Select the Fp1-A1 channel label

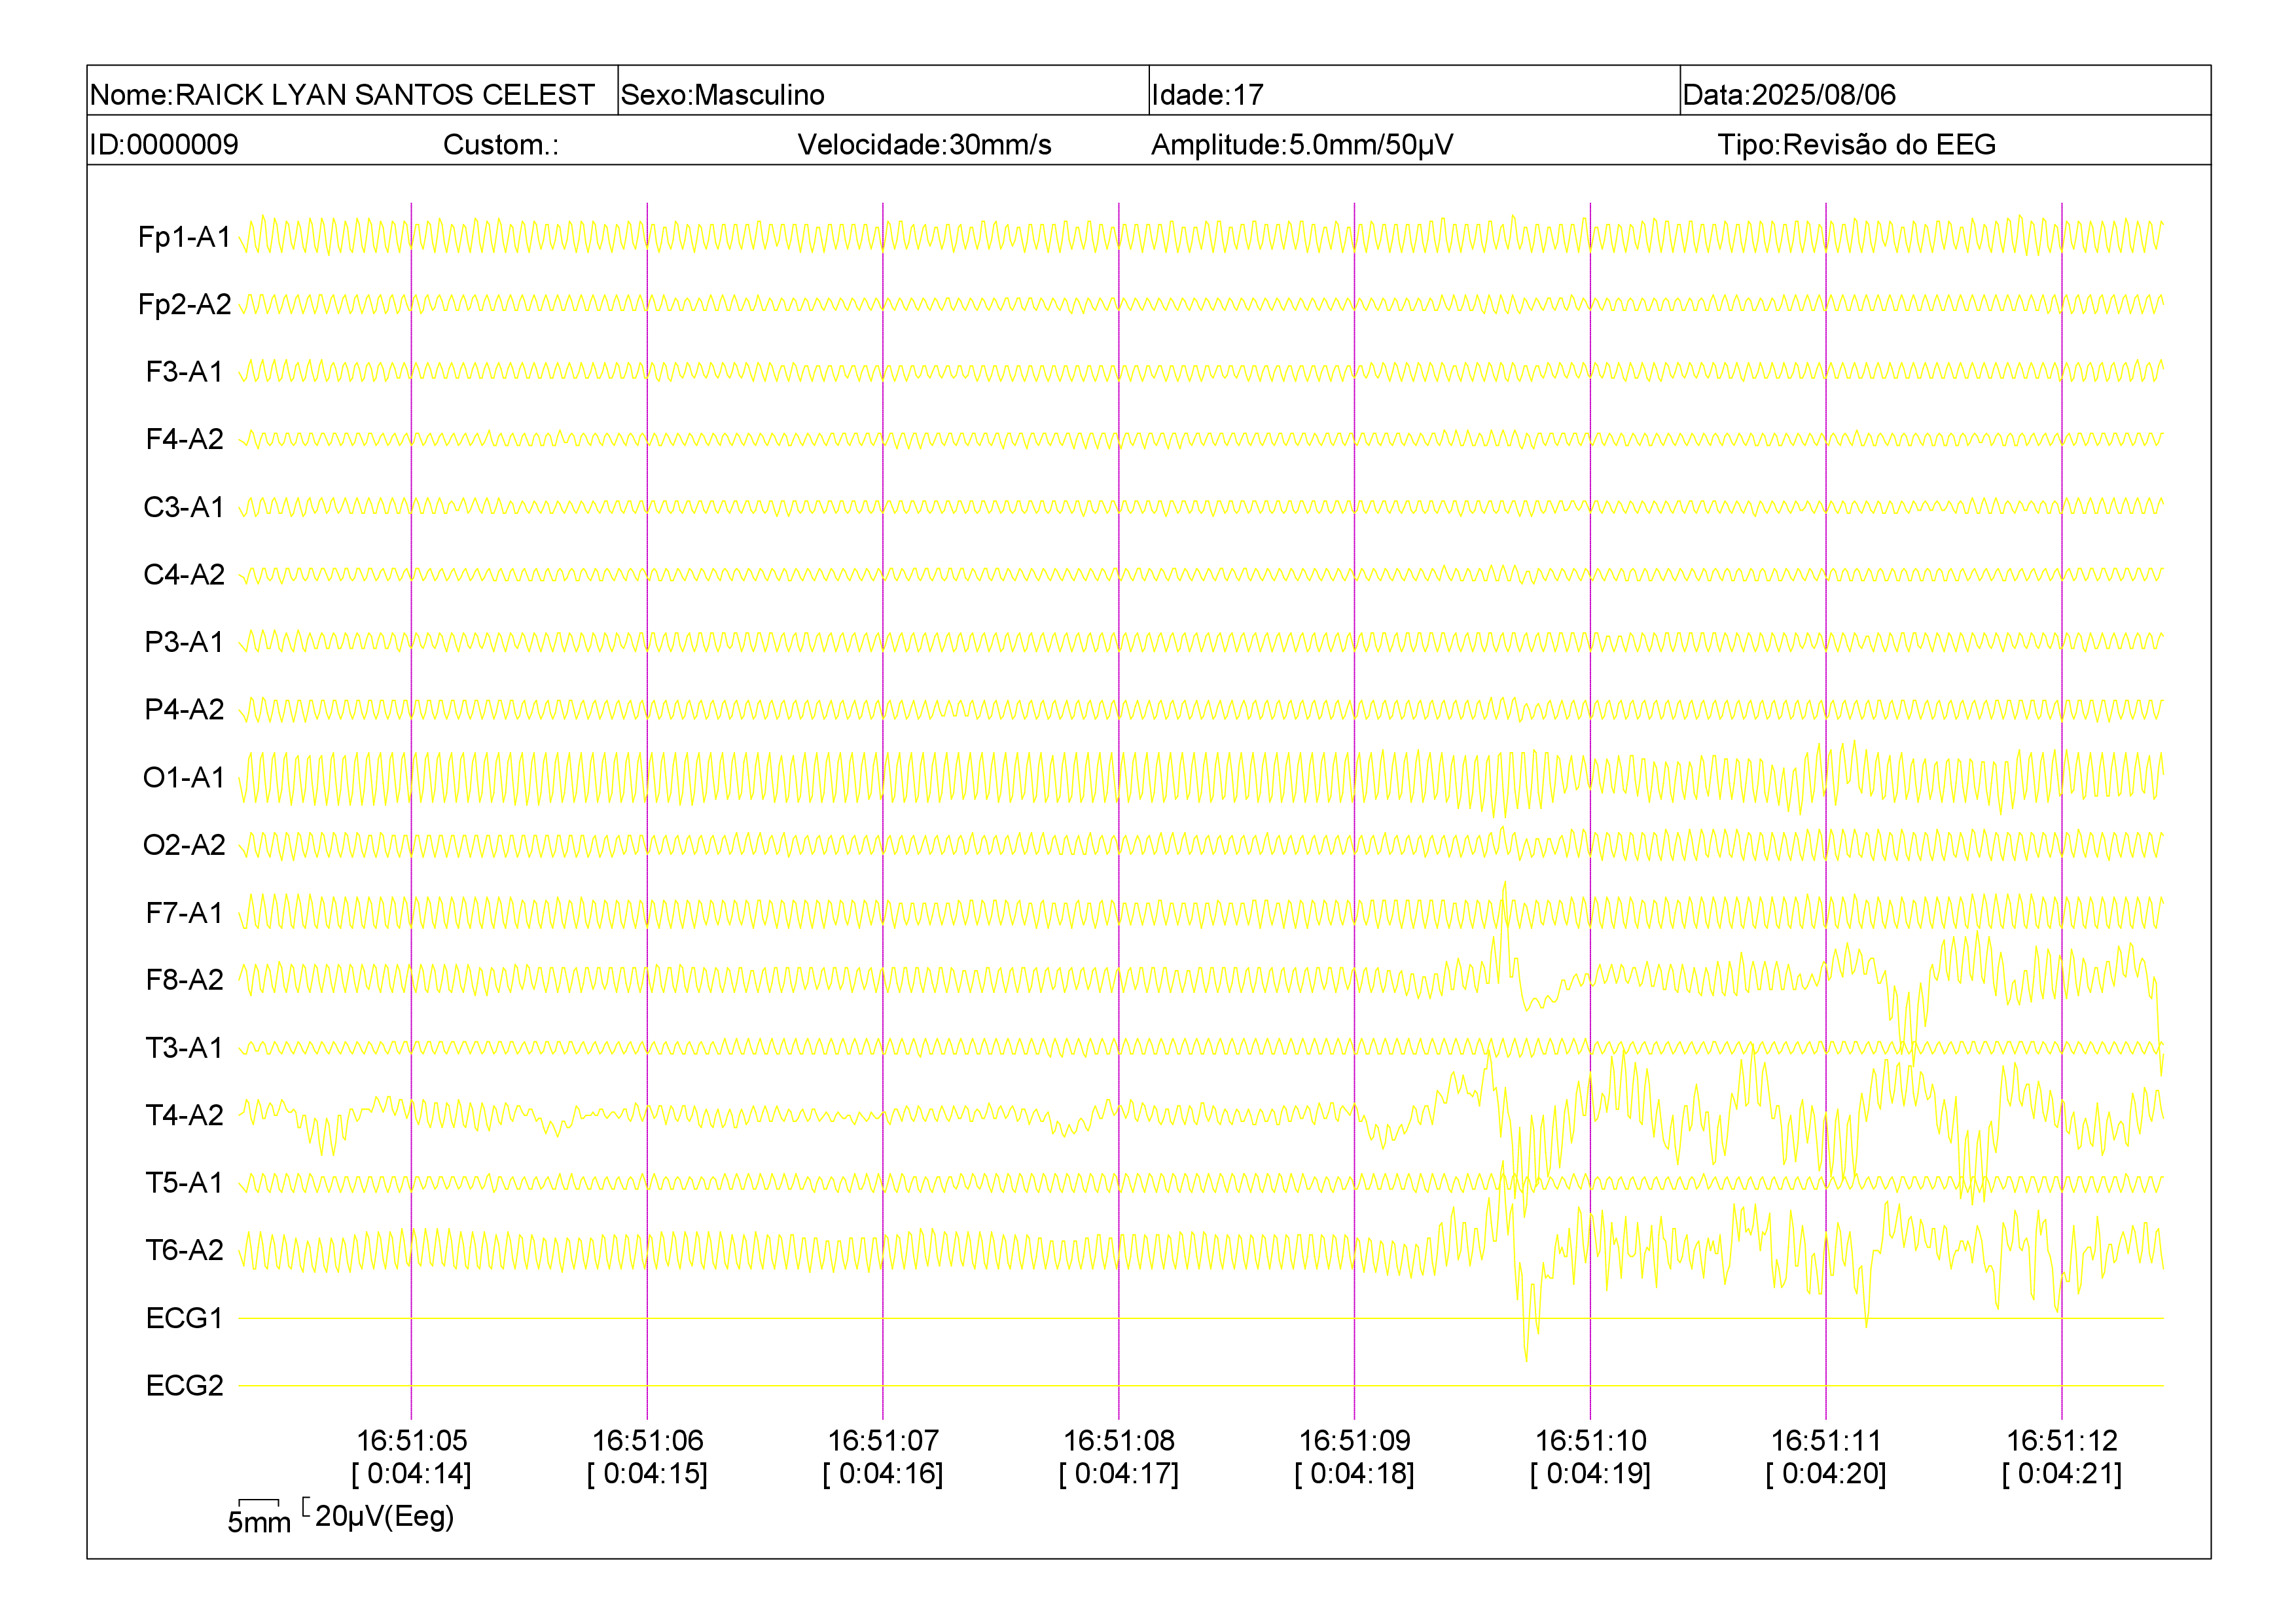(184, 237)
